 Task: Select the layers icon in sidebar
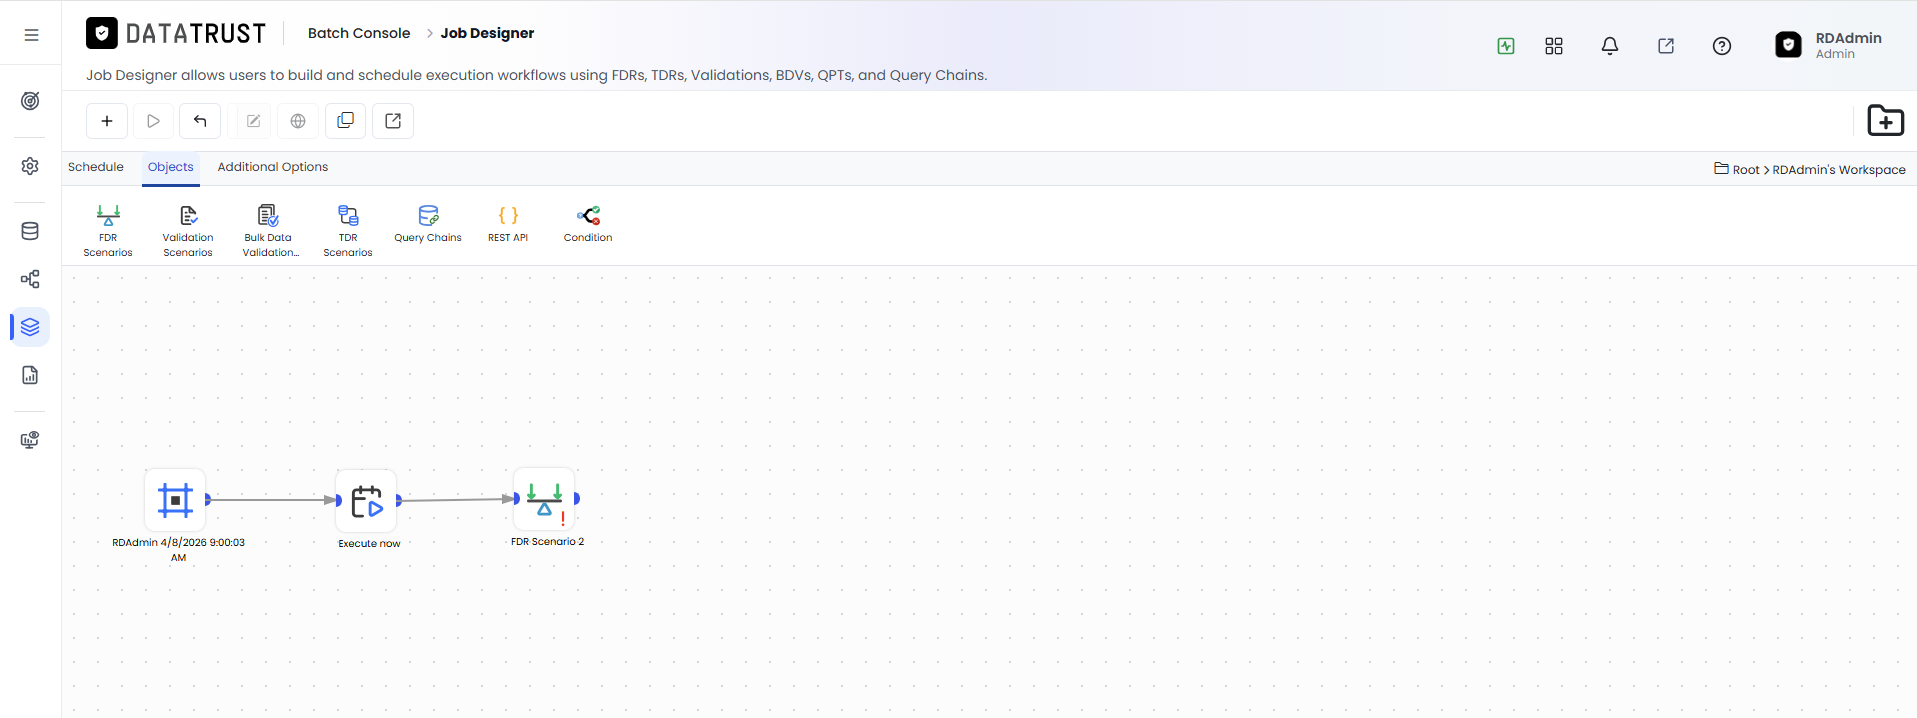tap(30, 327)
